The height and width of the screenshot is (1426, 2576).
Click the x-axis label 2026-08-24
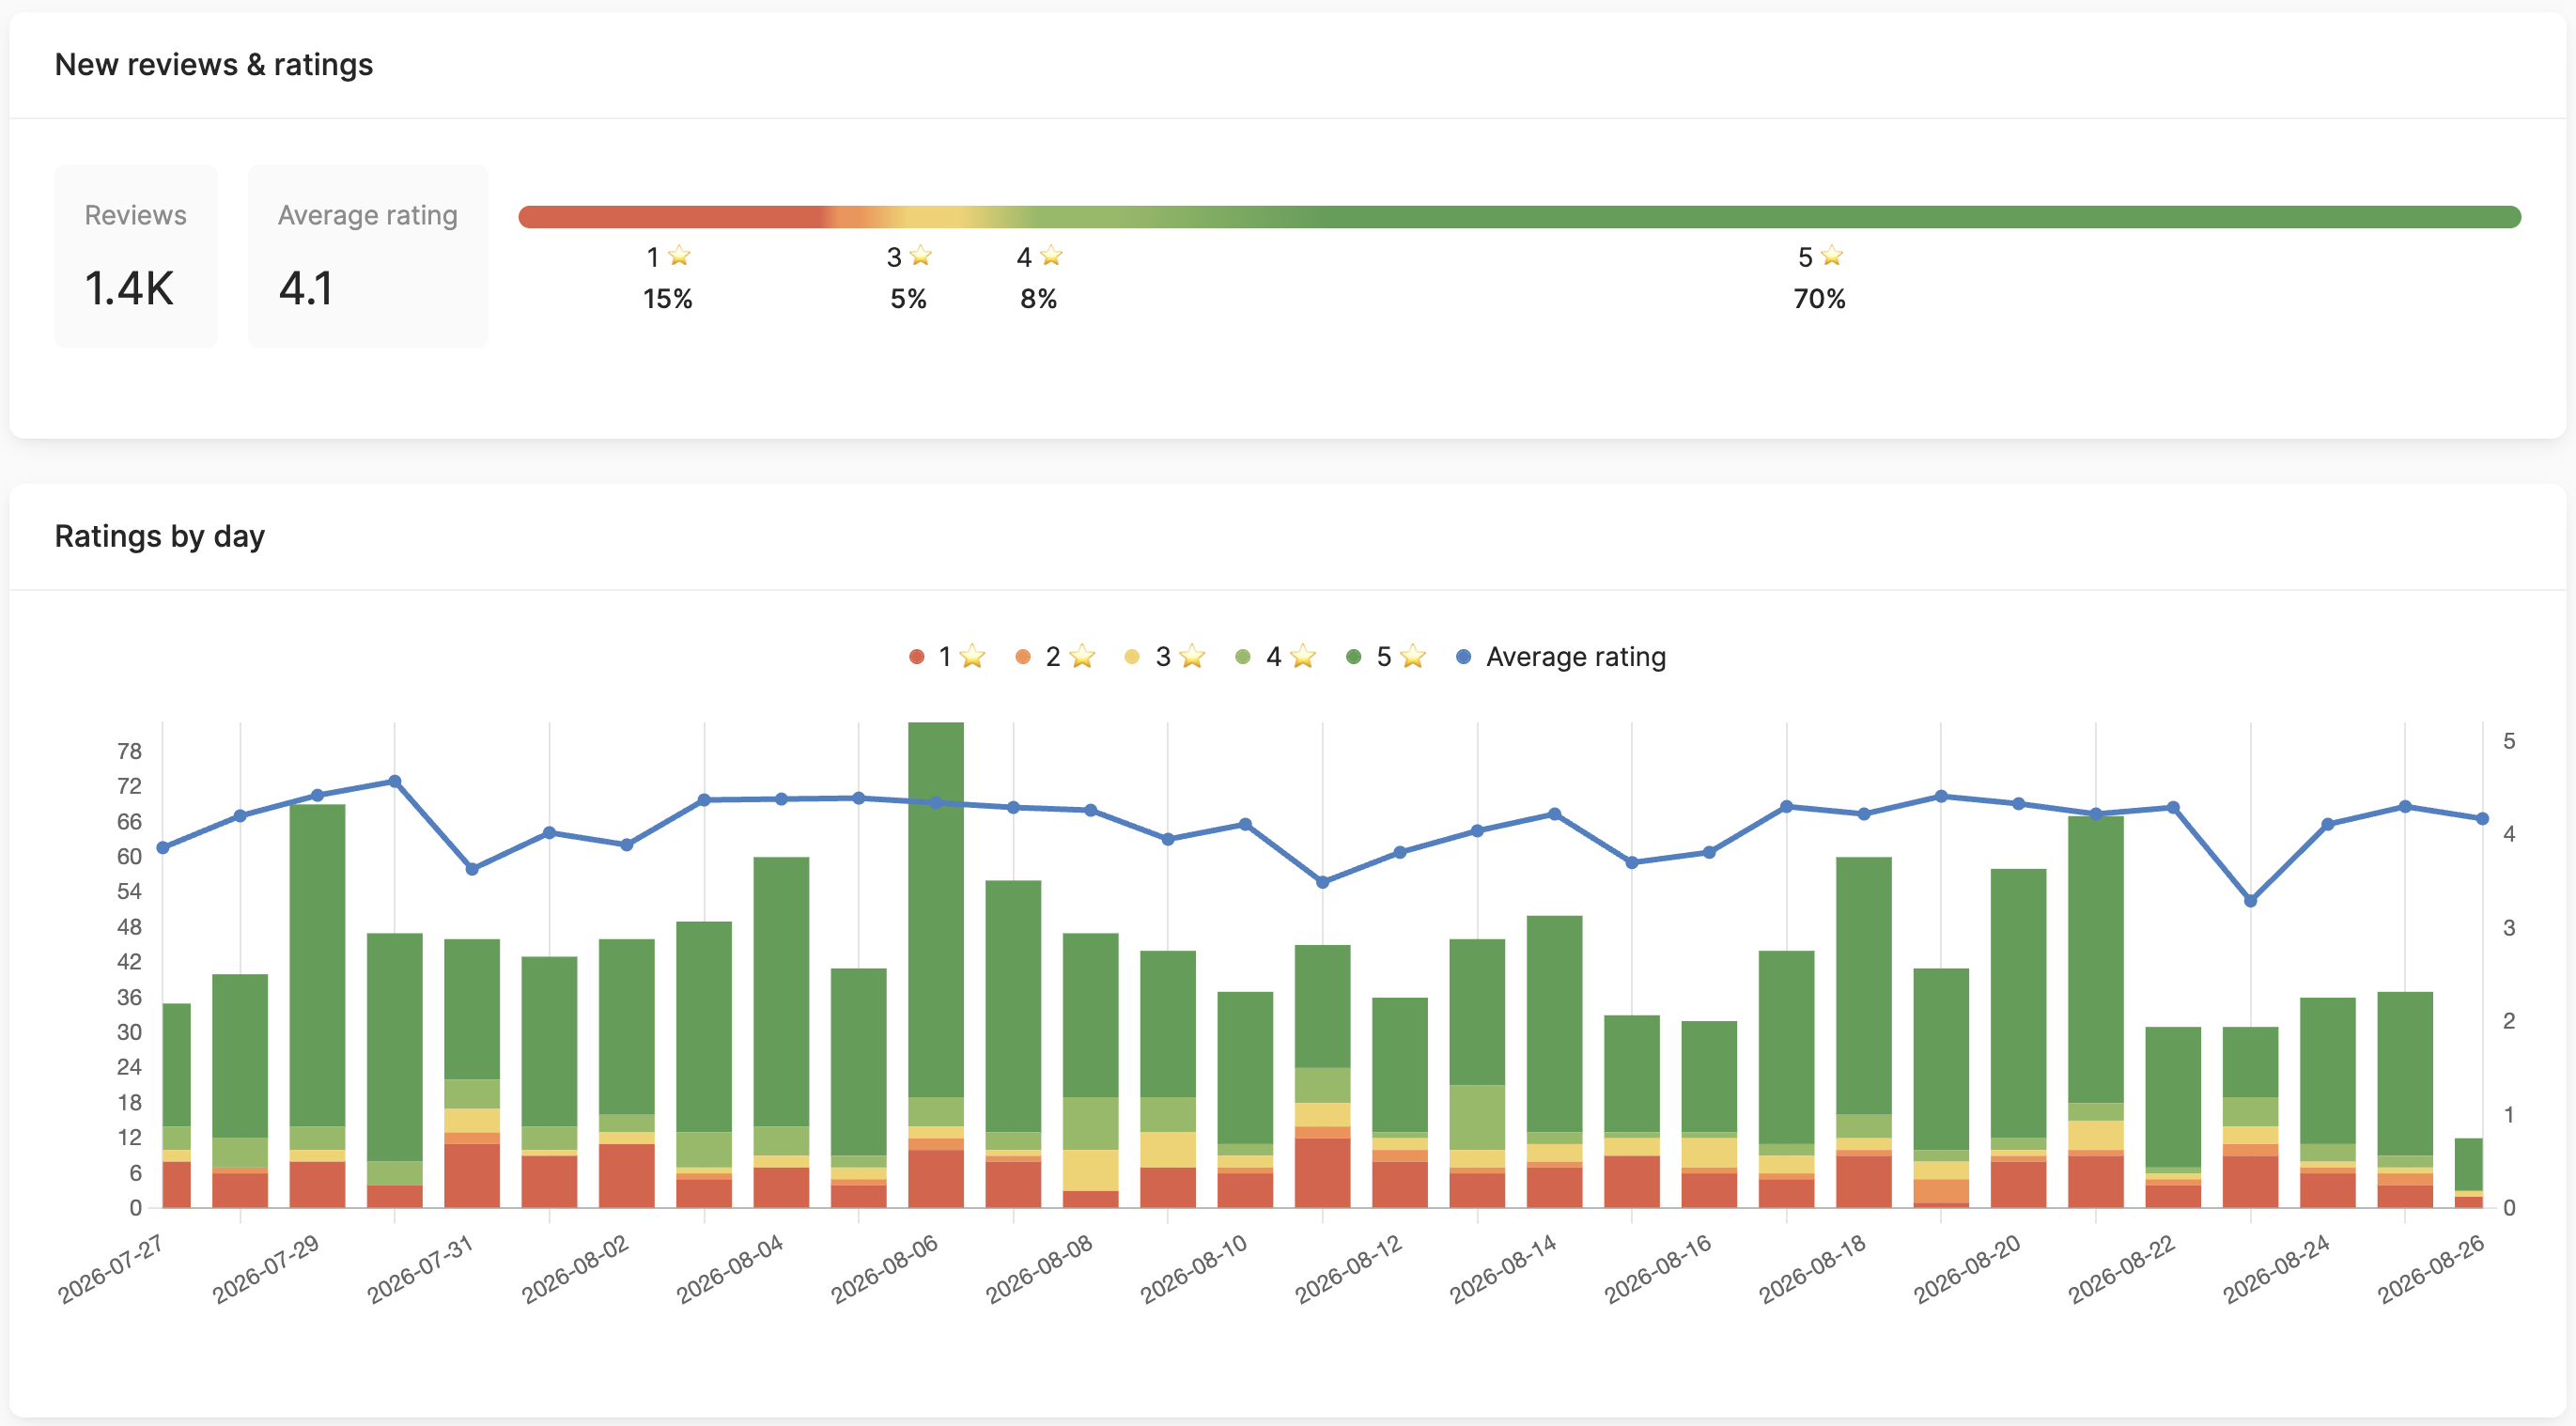[x=2275, y=1269]
